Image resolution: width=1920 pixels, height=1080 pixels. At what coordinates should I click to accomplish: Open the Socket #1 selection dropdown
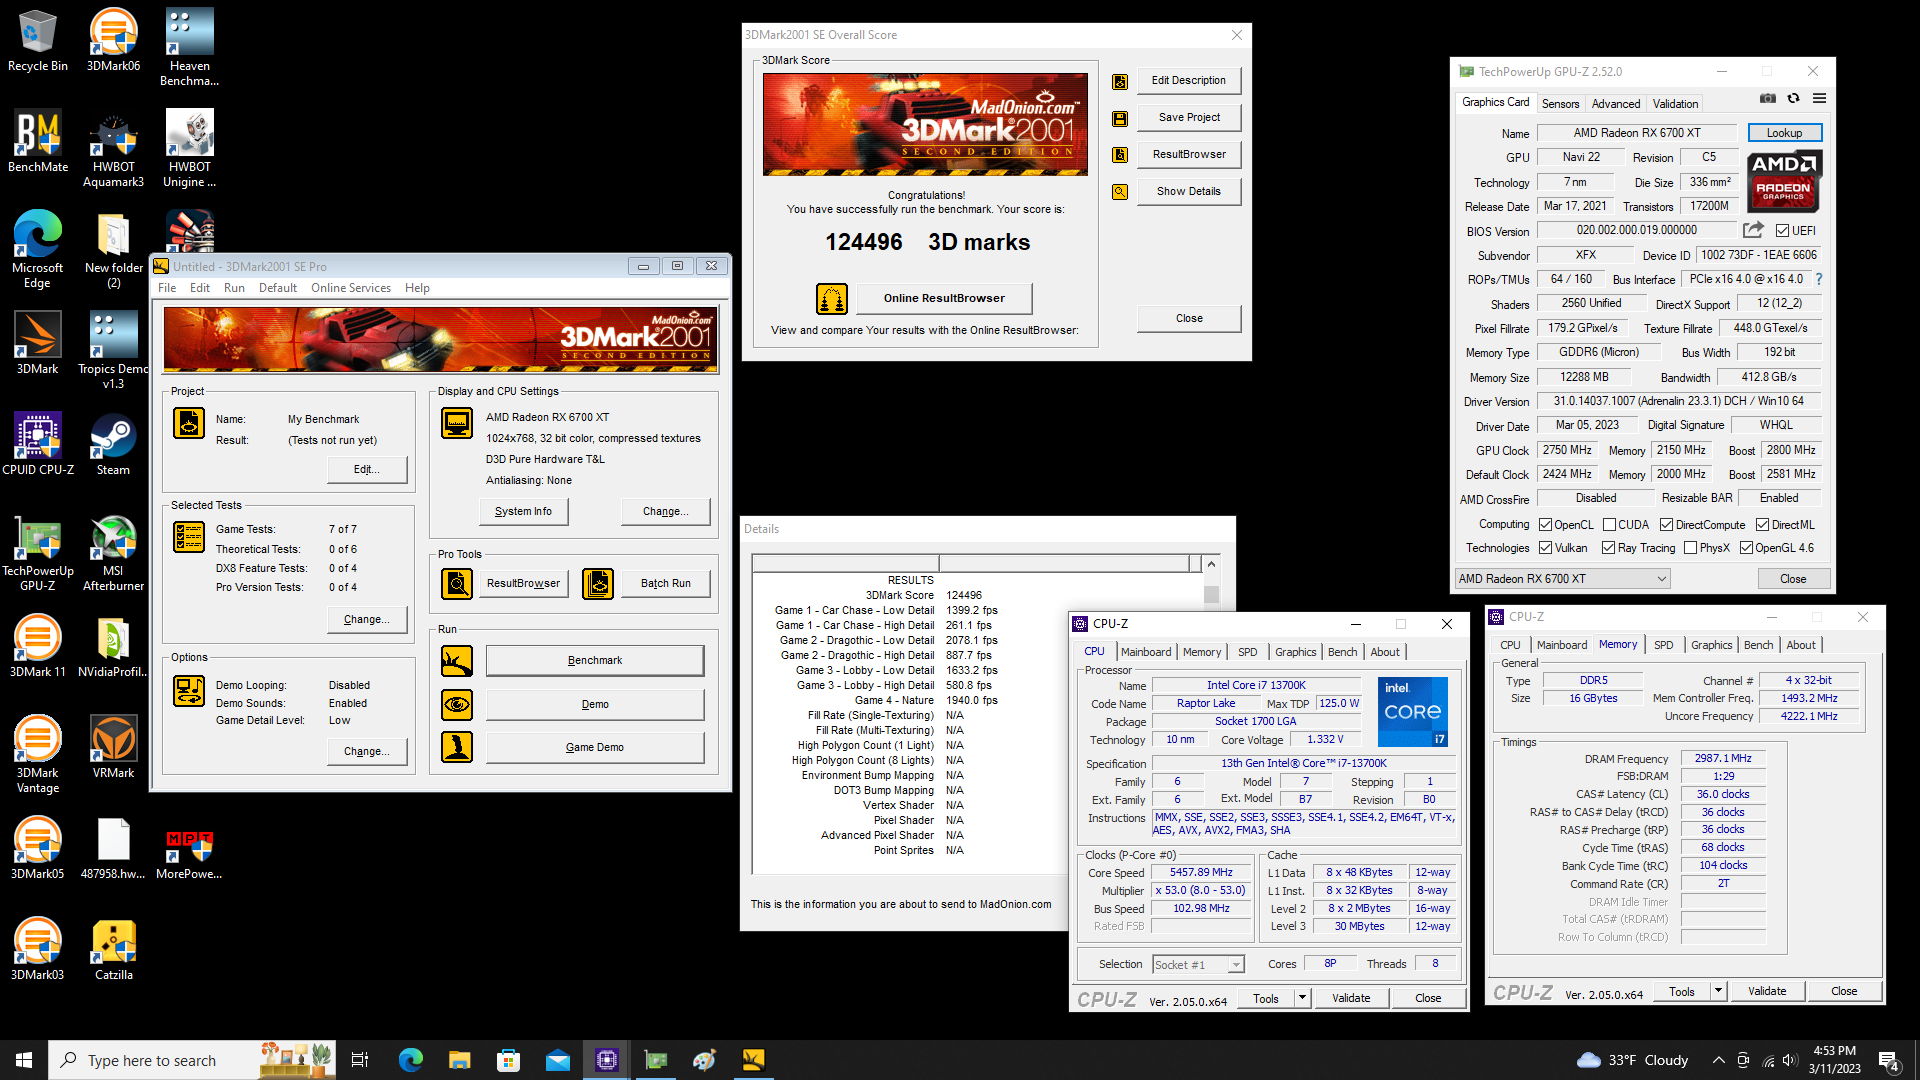tap(1197, 965)
